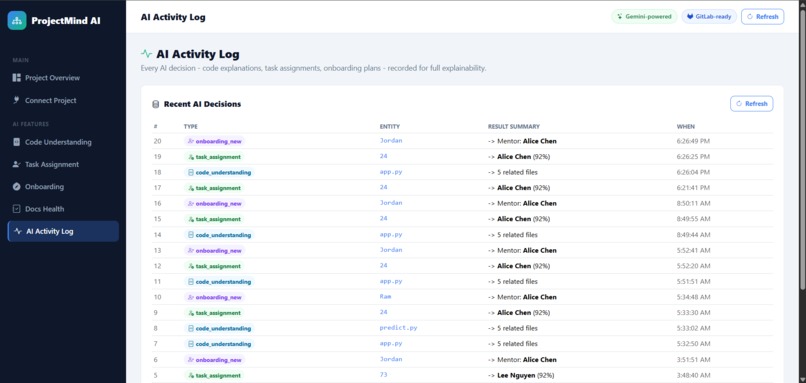Click the WHEN column header
Image resolution: width=806 pixels, height=383 pixels.
[x=686, y=126]
